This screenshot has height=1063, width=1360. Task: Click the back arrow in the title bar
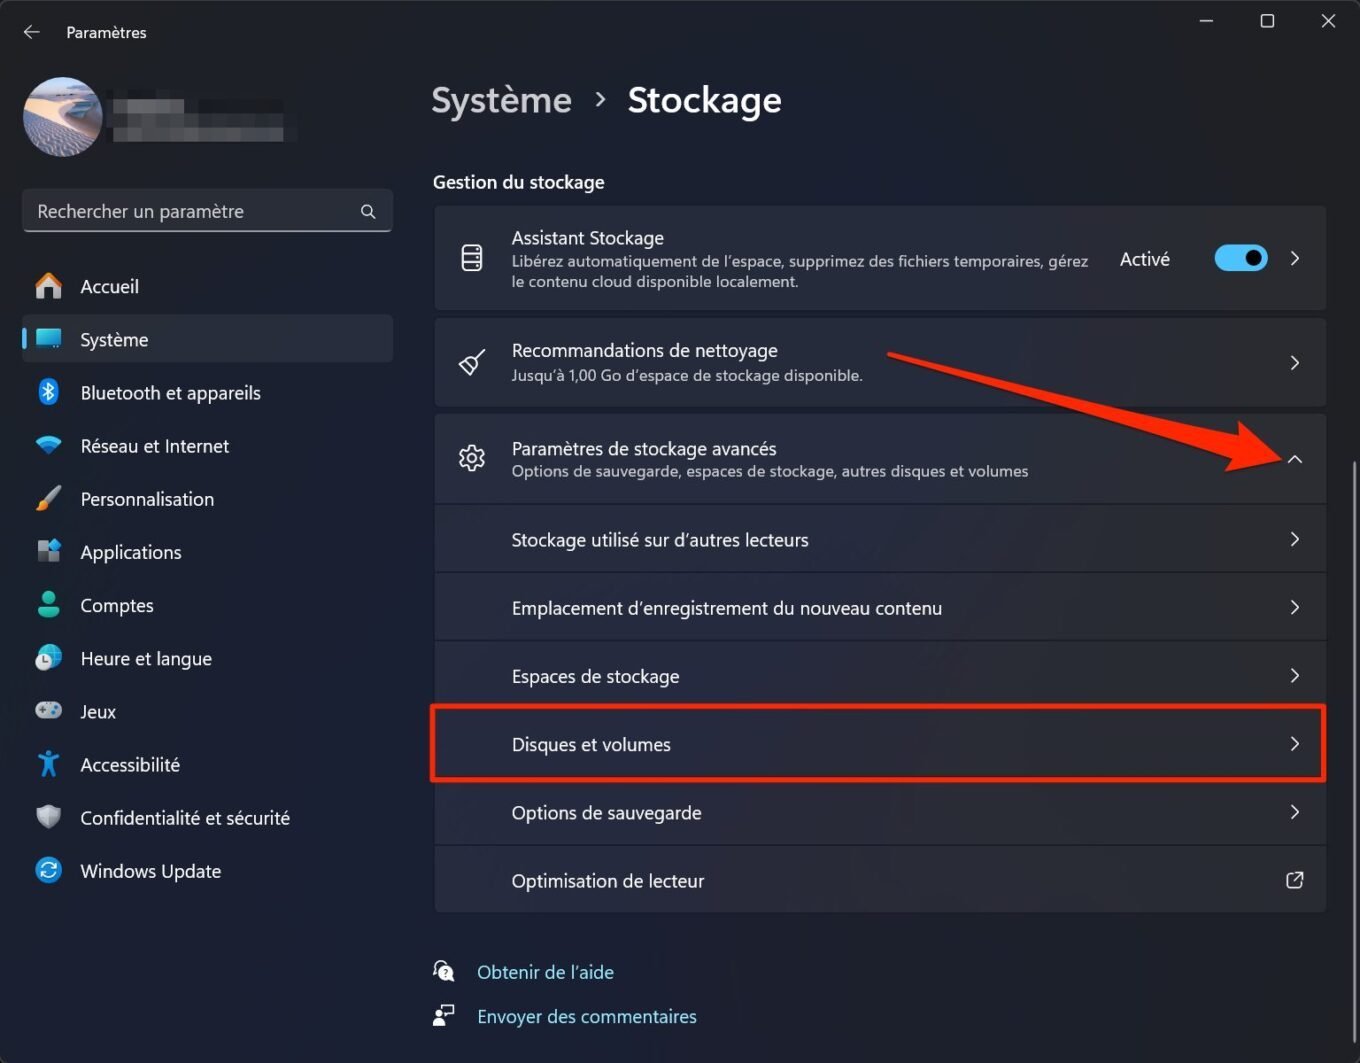pos(32,32)
